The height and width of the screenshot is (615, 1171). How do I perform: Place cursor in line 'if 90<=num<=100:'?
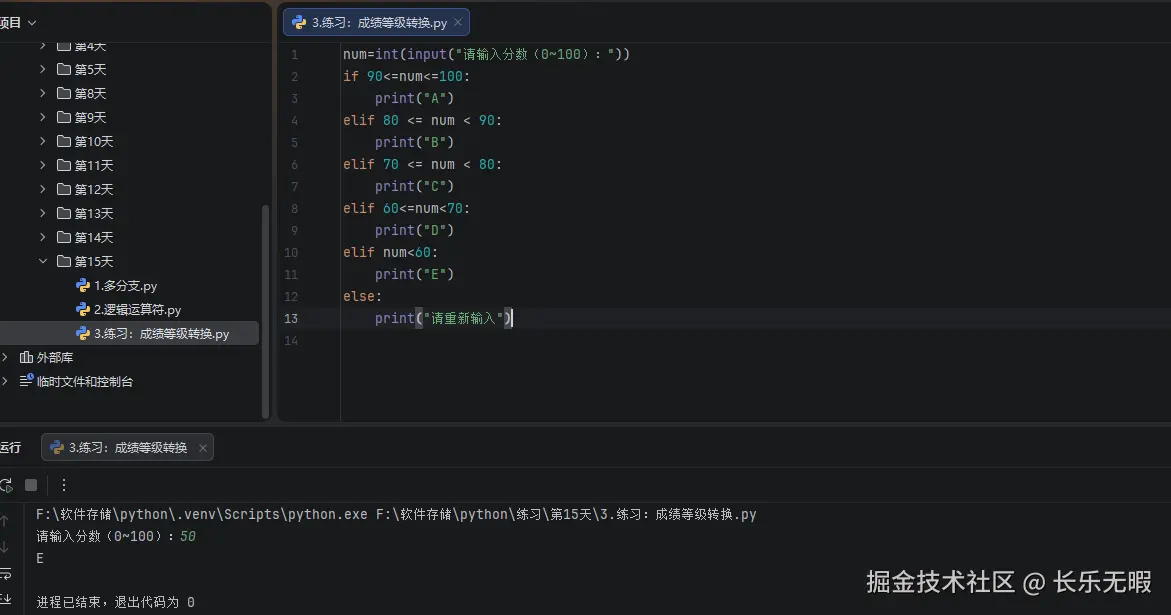[x=407, y=76]
